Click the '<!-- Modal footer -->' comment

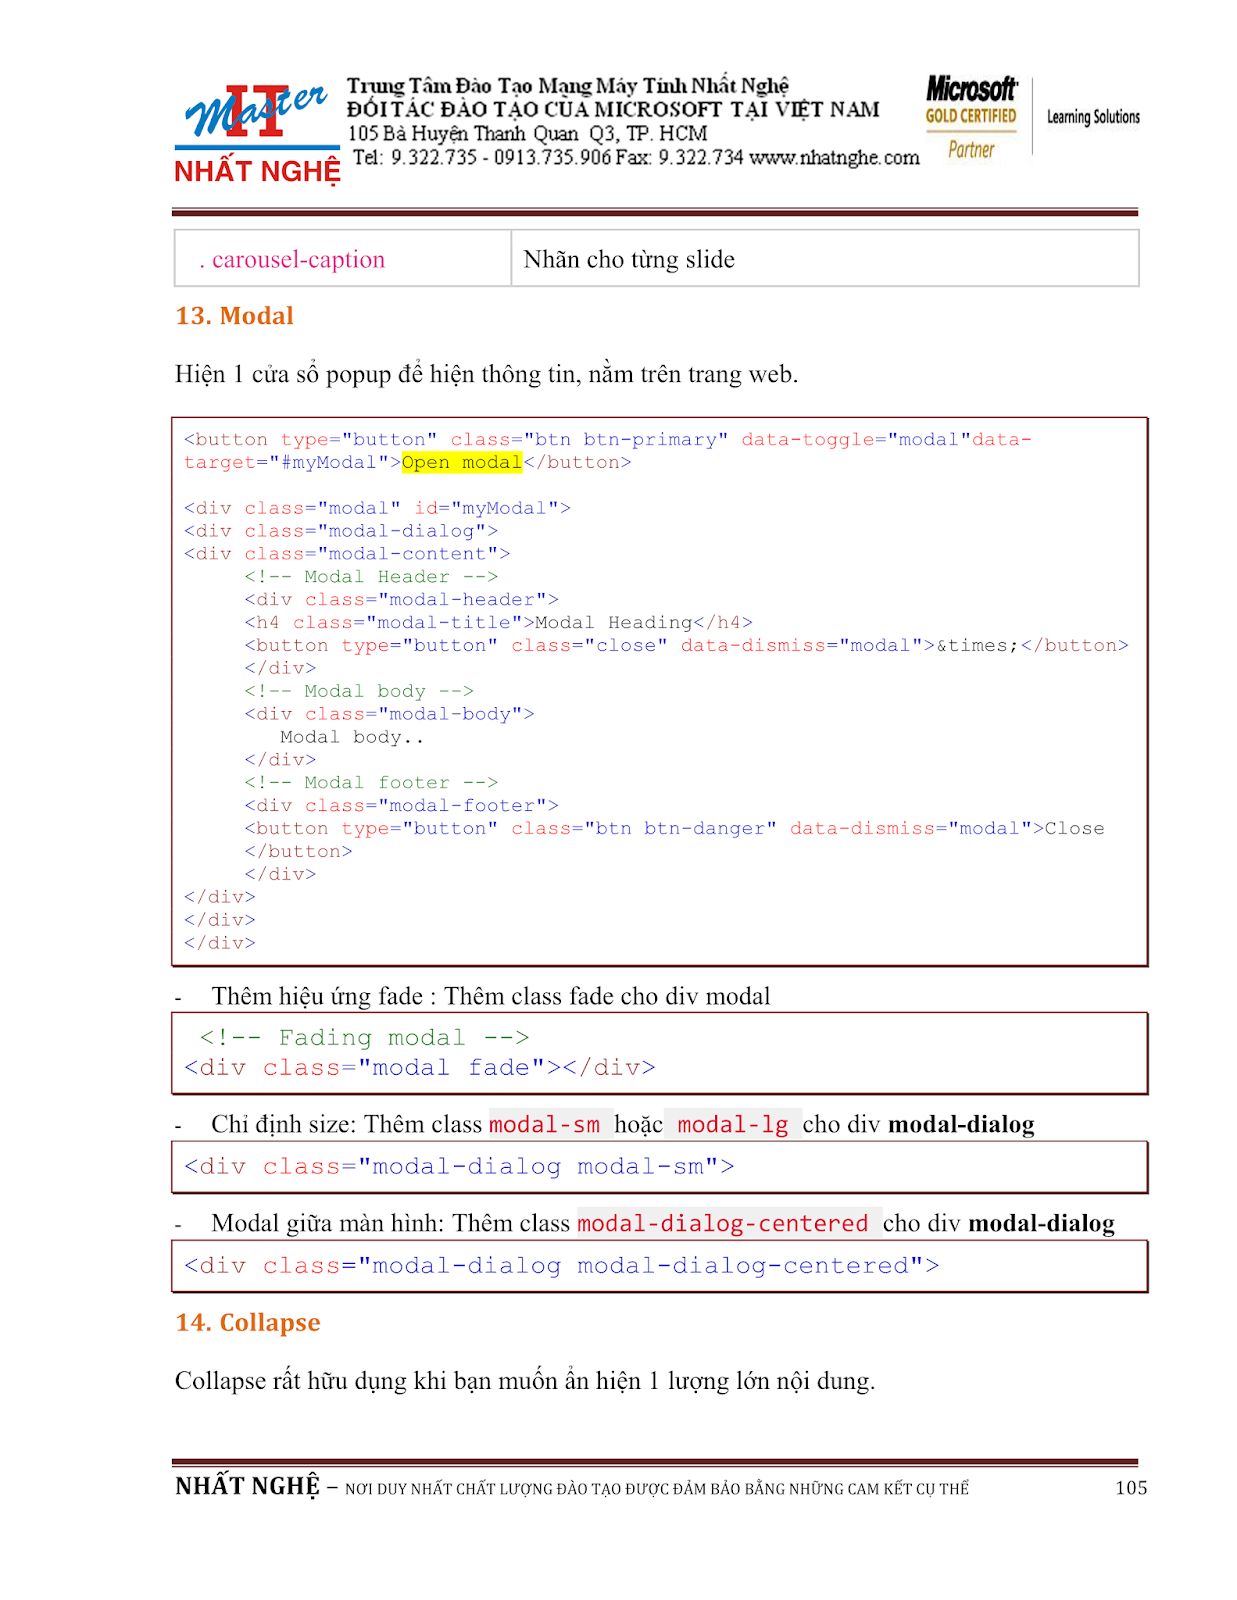(x=371, y=783)
